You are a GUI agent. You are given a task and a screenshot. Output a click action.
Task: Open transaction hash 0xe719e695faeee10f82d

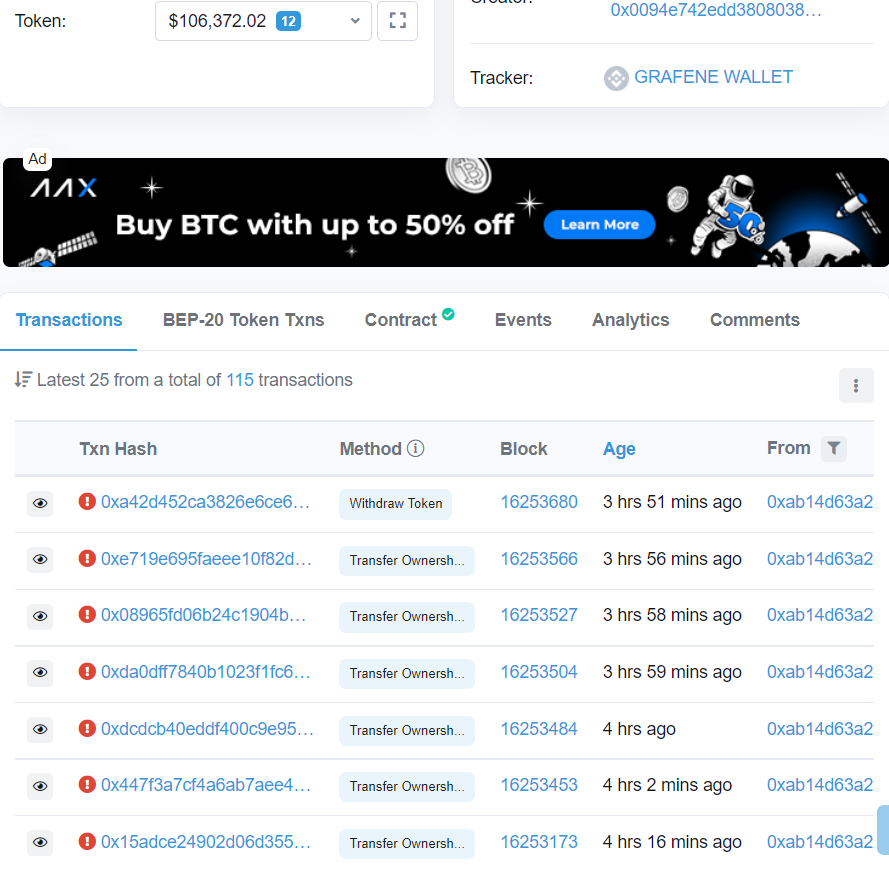(206, 559)
